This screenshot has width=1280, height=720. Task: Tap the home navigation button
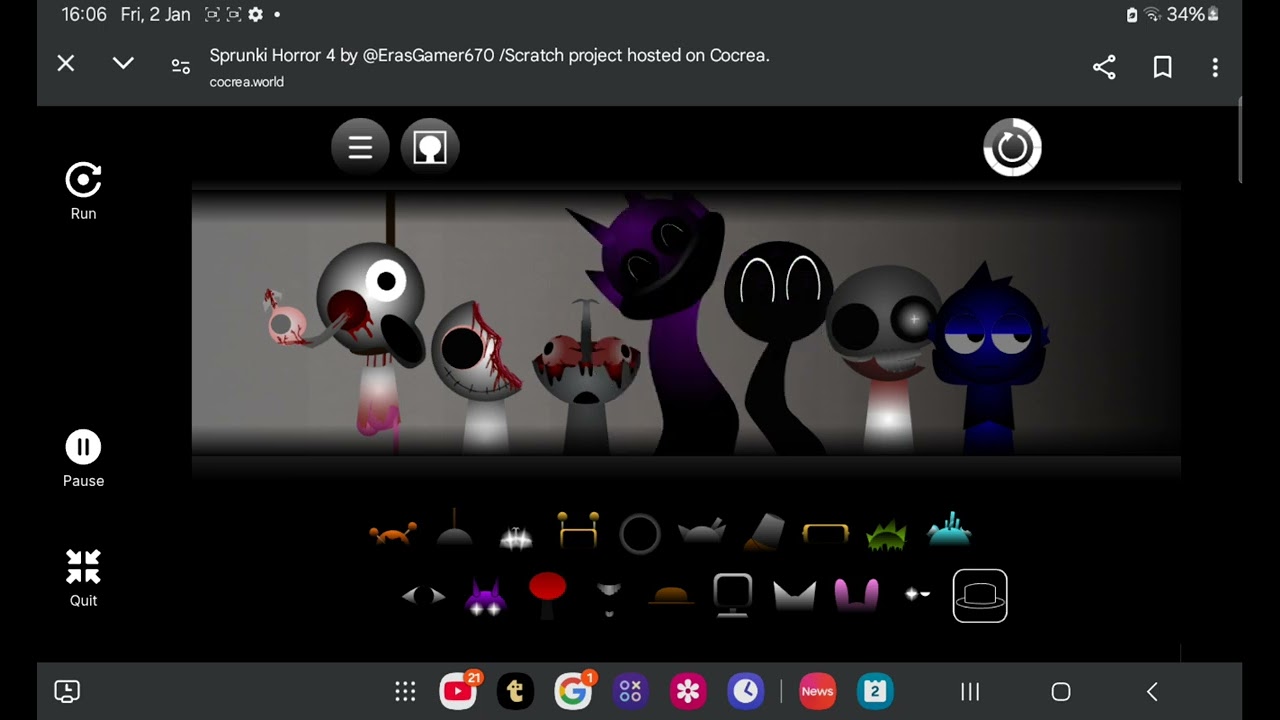(x=1061, y=691)
